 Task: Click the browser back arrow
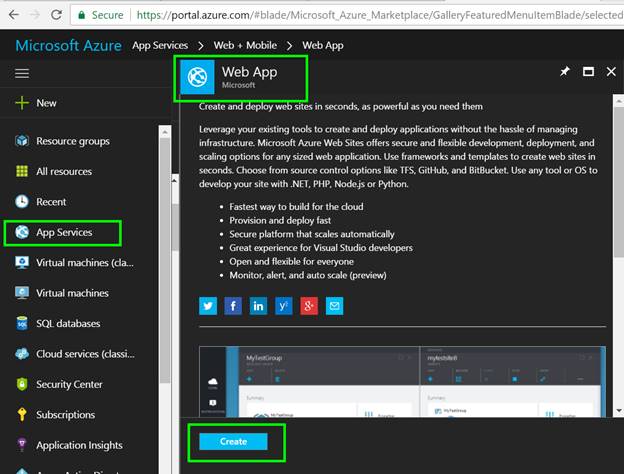click(14, 15)
